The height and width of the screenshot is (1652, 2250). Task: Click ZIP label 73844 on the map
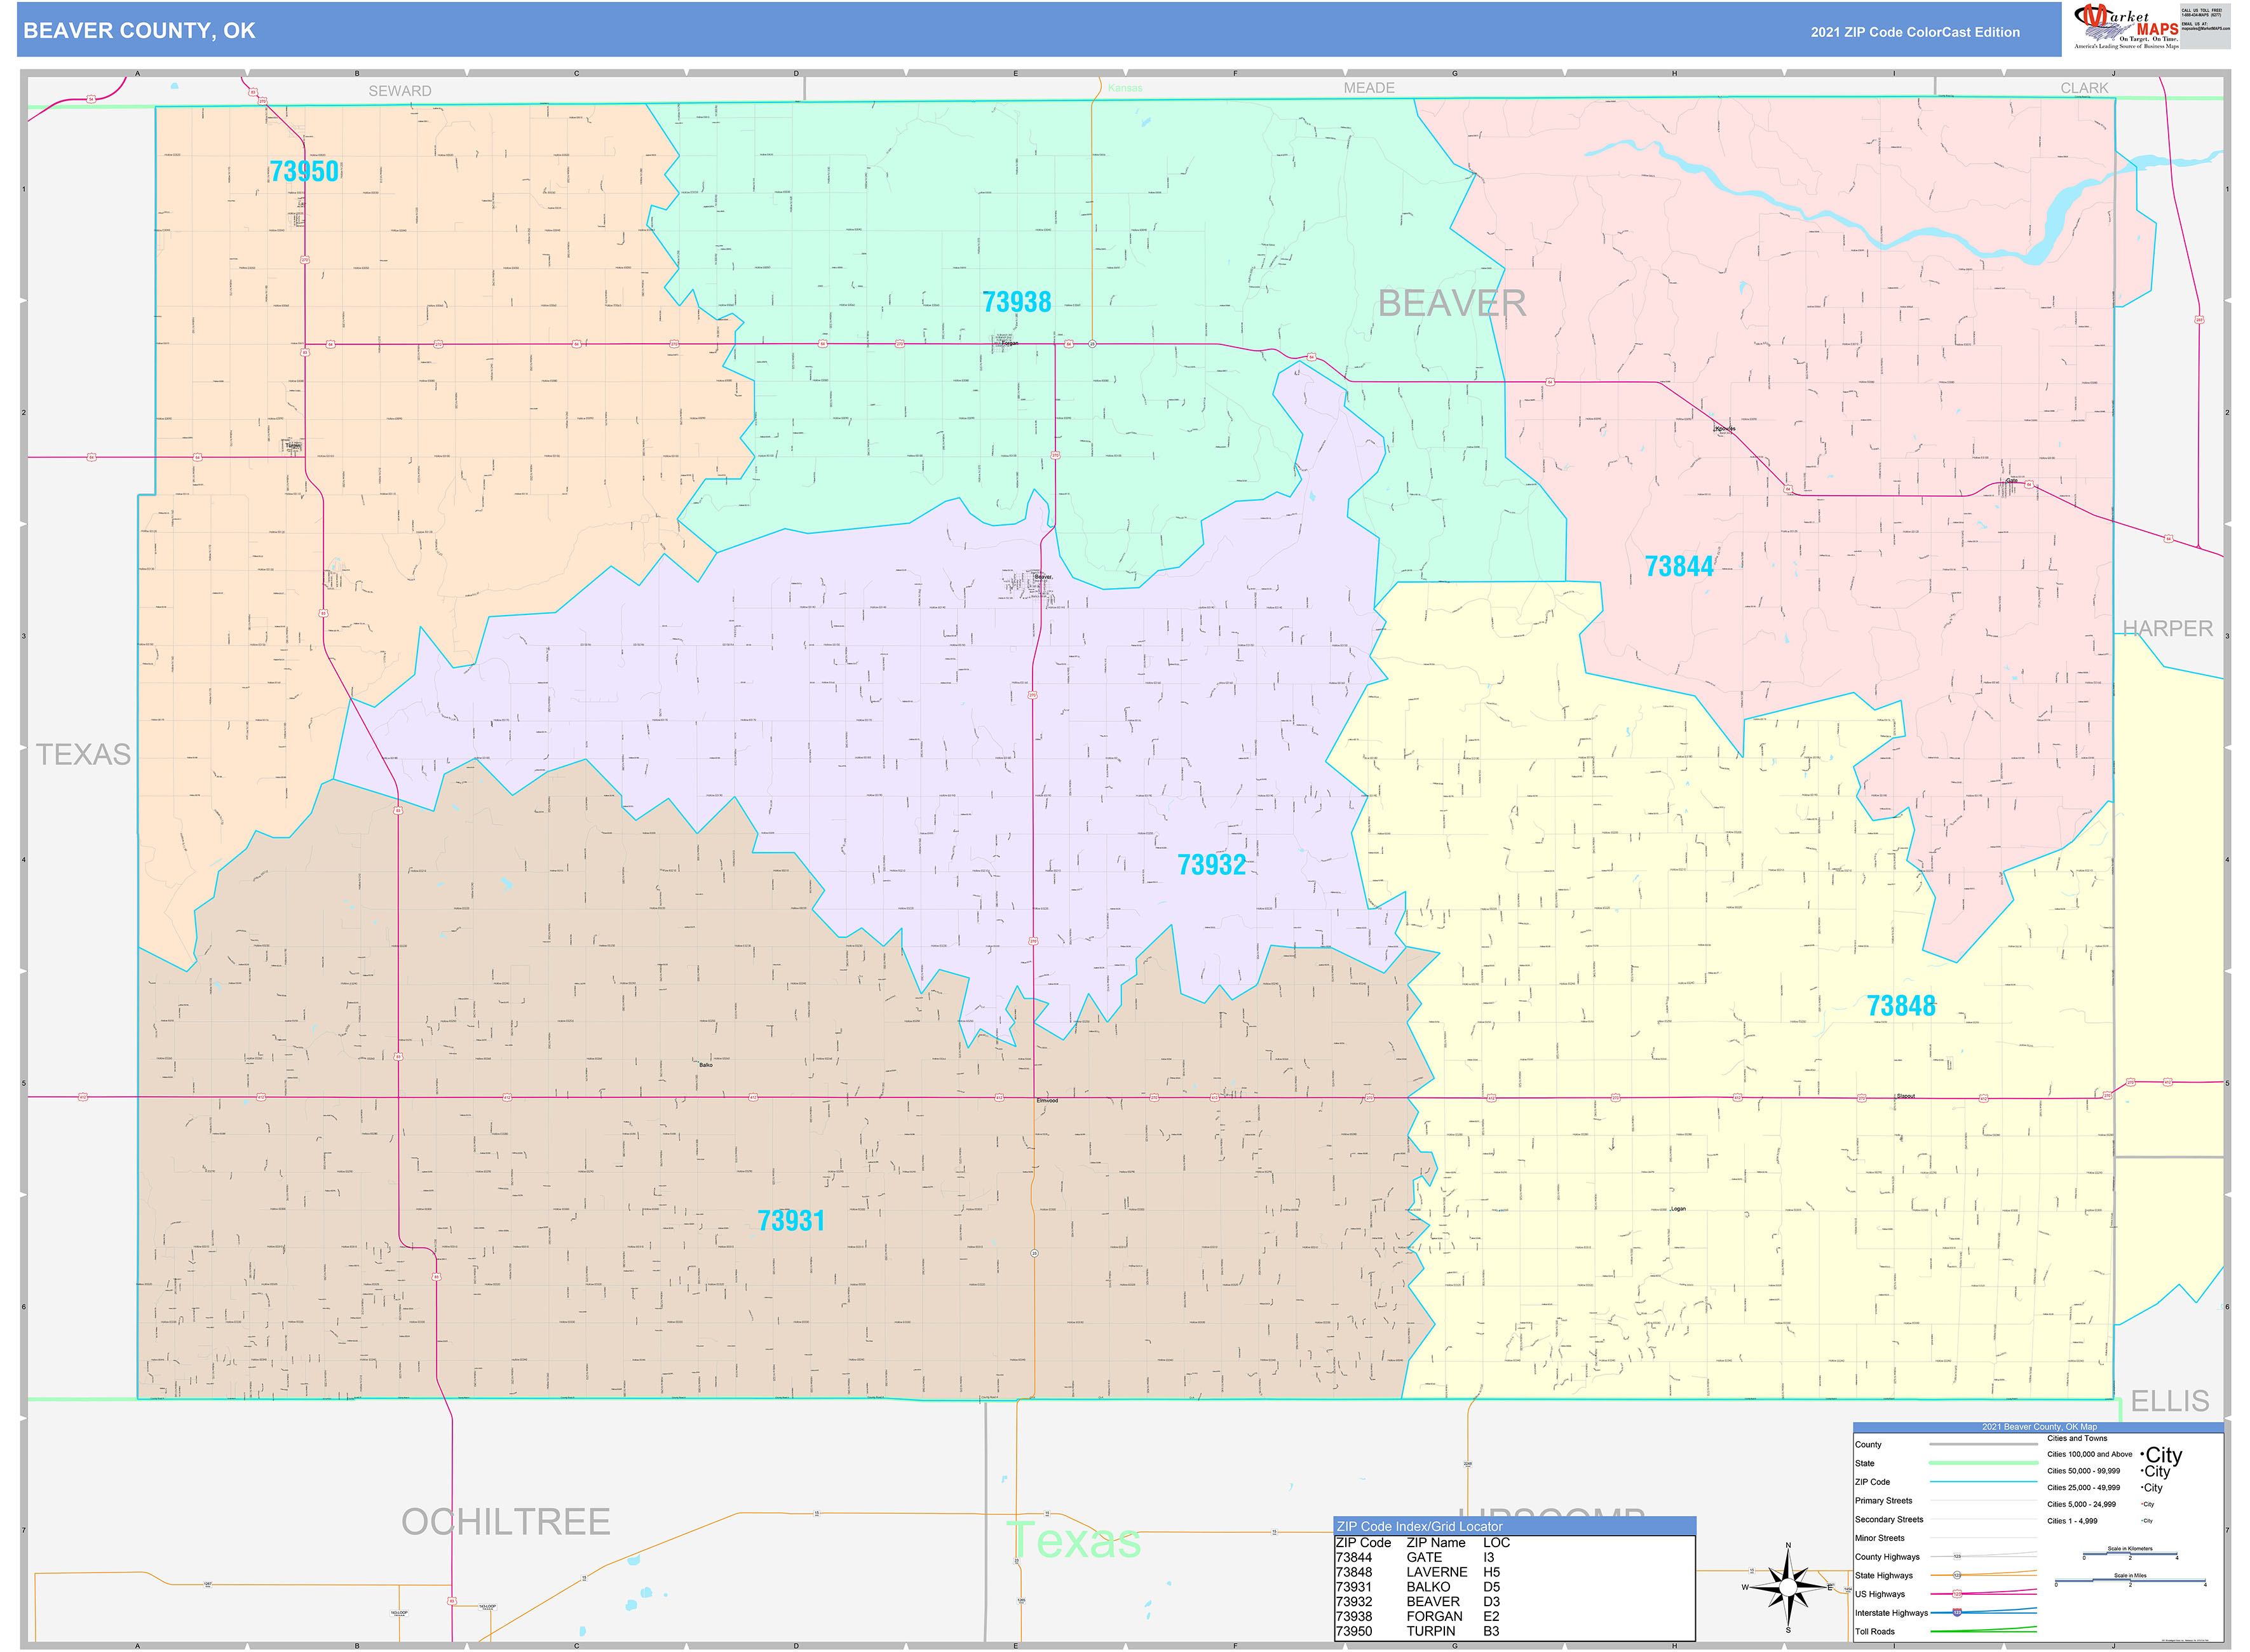point(1679,567)
